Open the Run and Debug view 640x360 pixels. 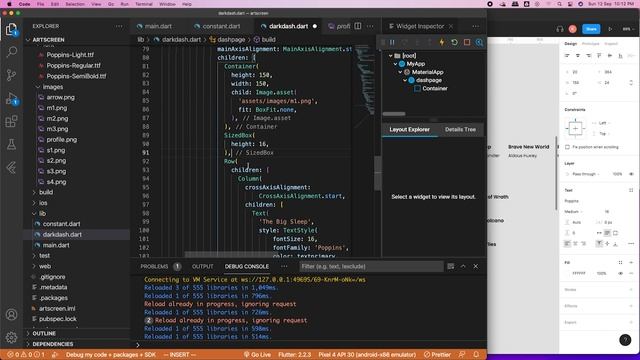click(11, 98)
